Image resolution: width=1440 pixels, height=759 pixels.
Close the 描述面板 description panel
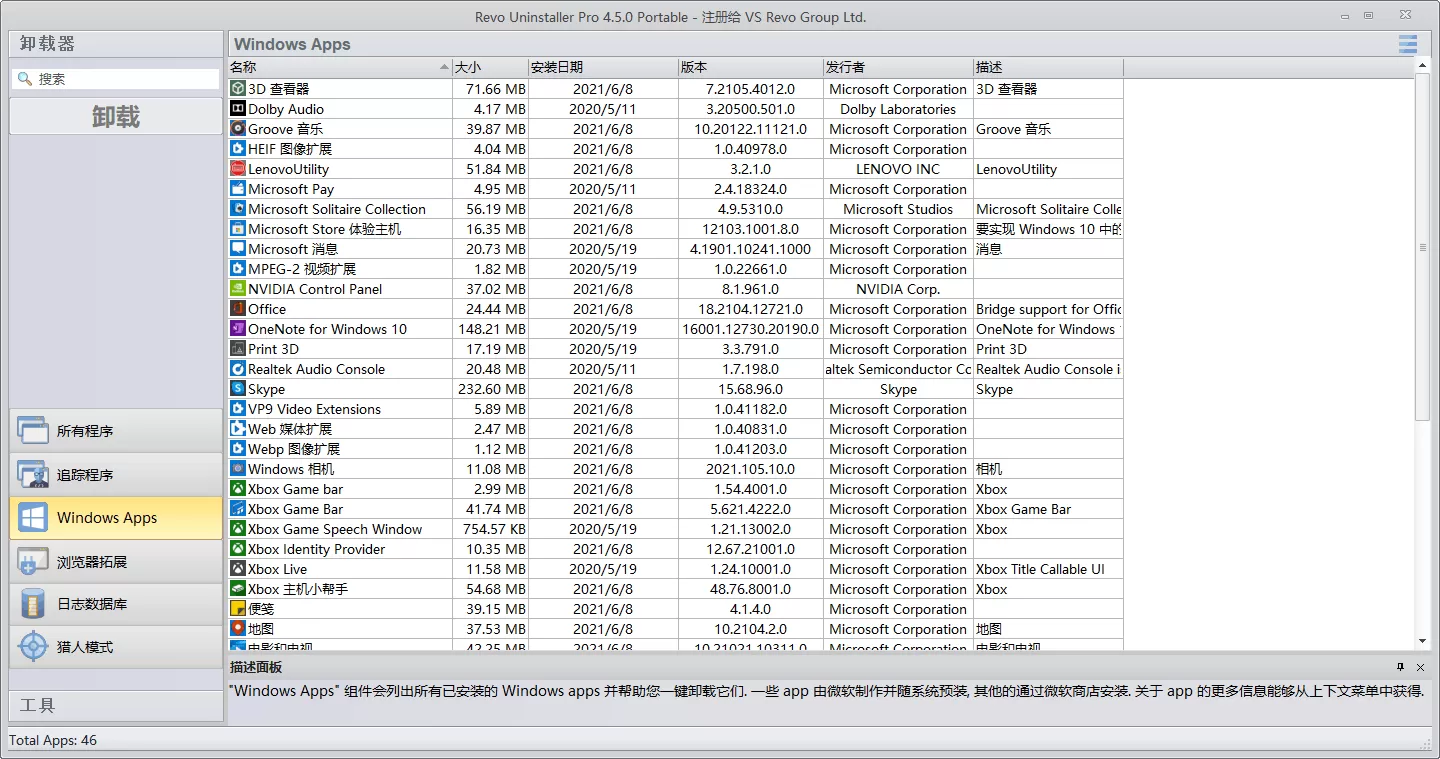click(x=1420, y=667)
